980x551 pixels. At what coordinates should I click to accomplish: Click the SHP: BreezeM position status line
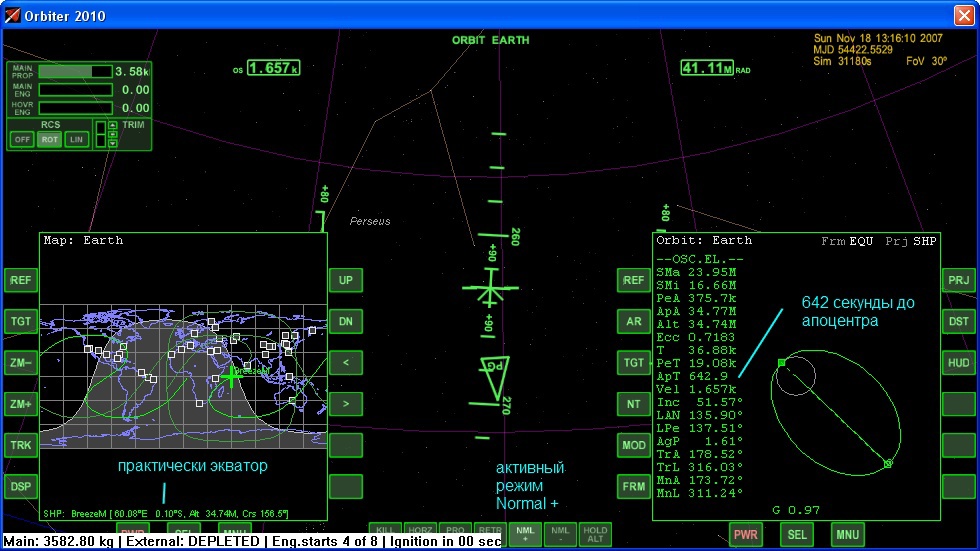(166, 514)
